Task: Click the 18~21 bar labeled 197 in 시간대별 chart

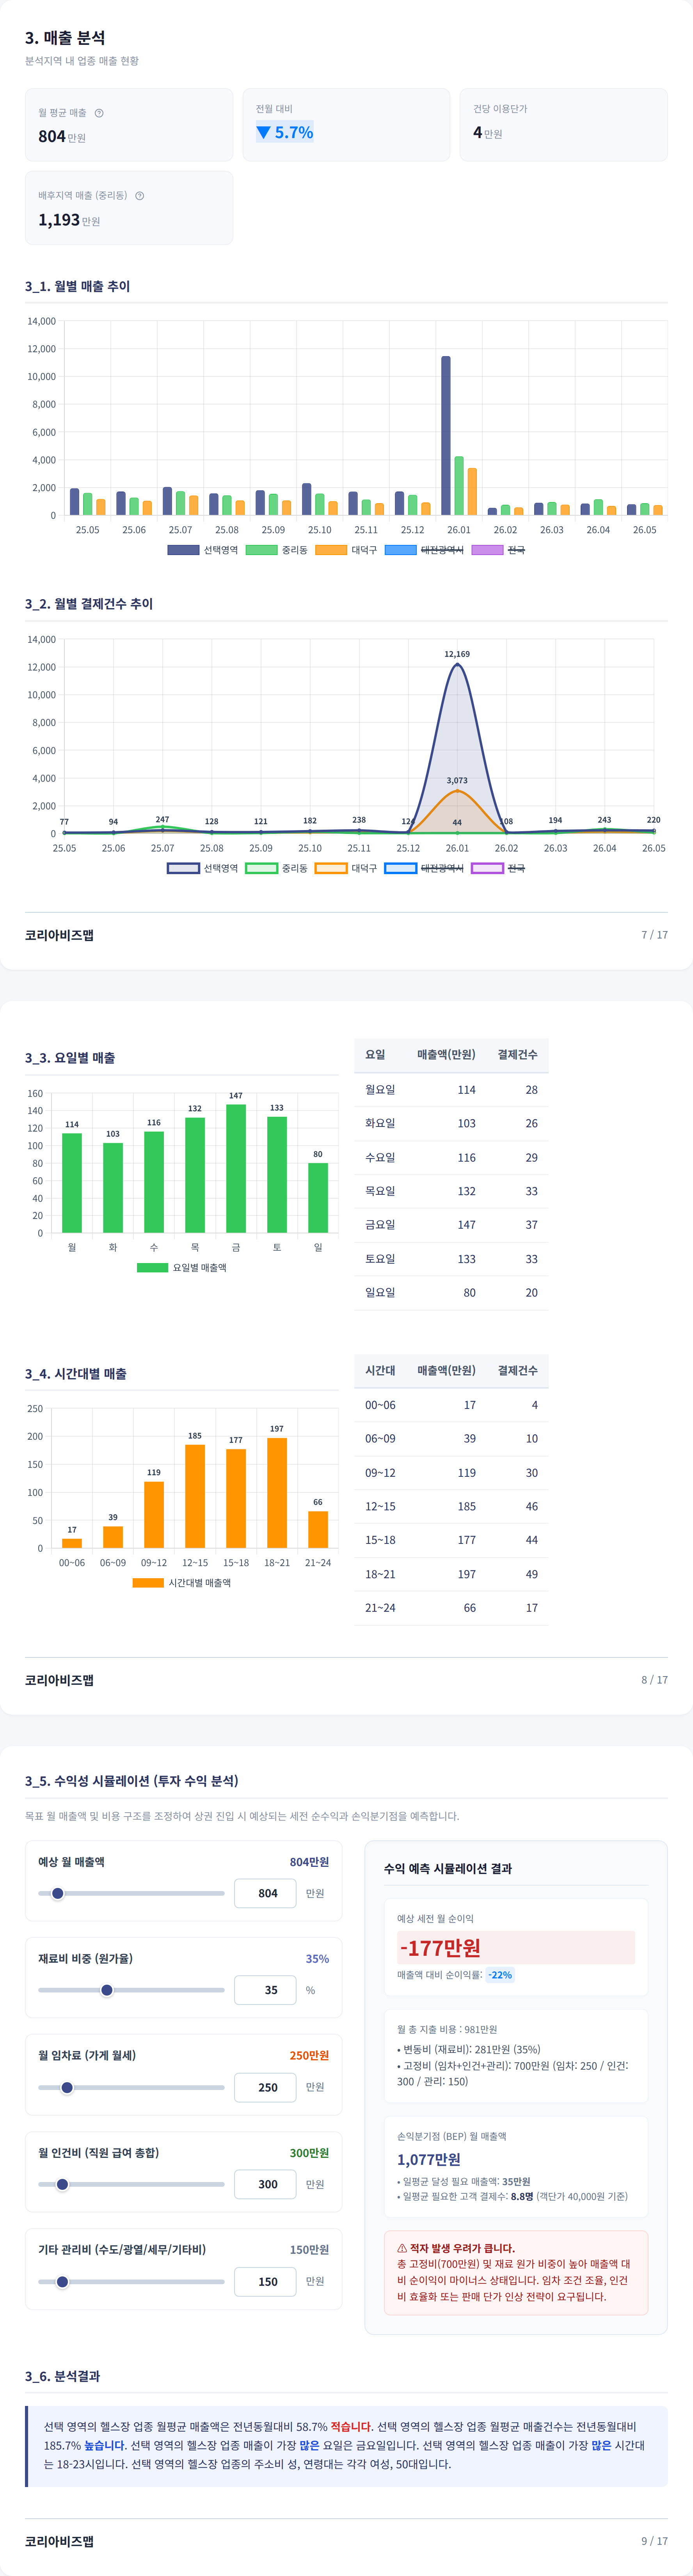Action: click(x=277, y=1493)
